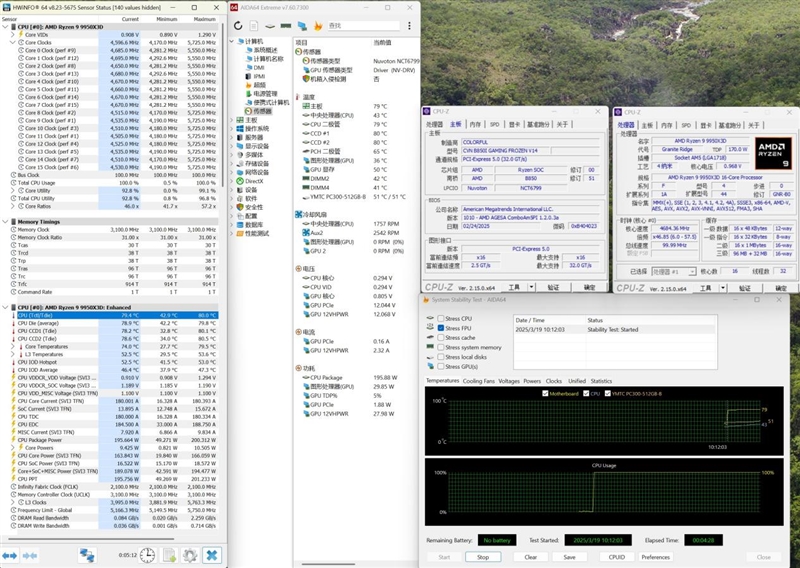The image size is (800, 568).
Task: Open 工具 dropdown arrow in left CPU-Z
Action: point(531,288)
